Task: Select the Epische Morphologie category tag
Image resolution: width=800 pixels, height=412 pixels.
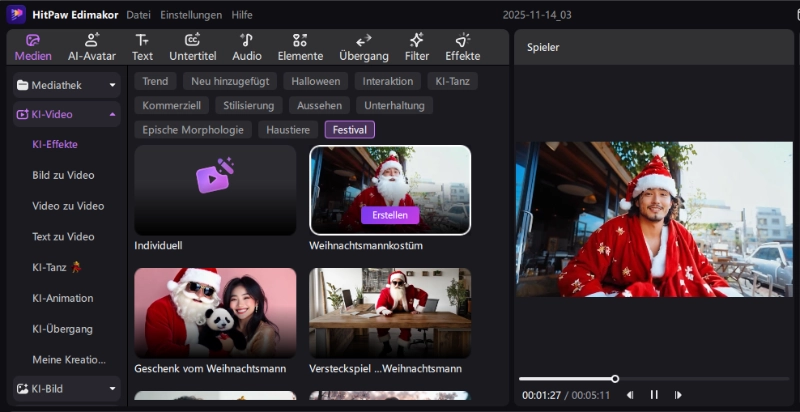Action: click(193, 130)
